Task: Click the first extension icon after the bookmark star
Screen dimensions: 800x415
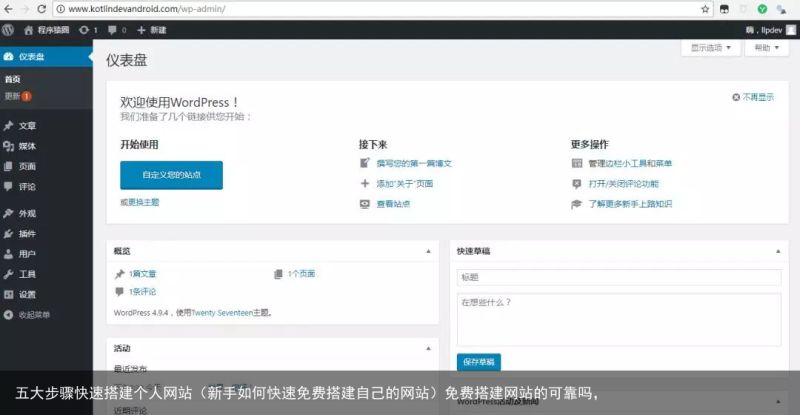Action: click(724, 9)
